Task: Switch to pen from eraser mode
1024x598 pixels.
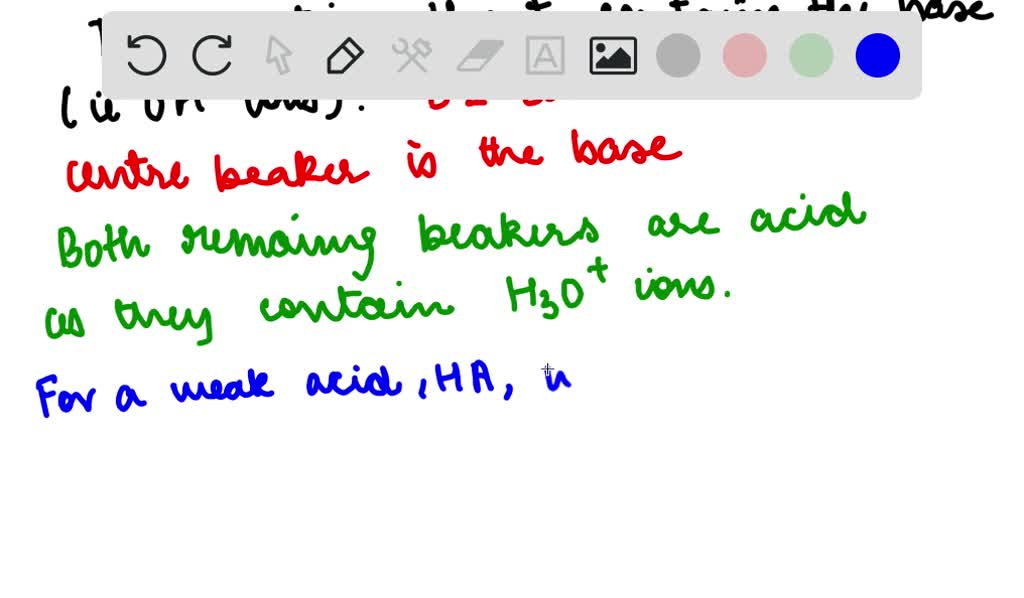Action: pyautogui.click(x=344, y=55)
